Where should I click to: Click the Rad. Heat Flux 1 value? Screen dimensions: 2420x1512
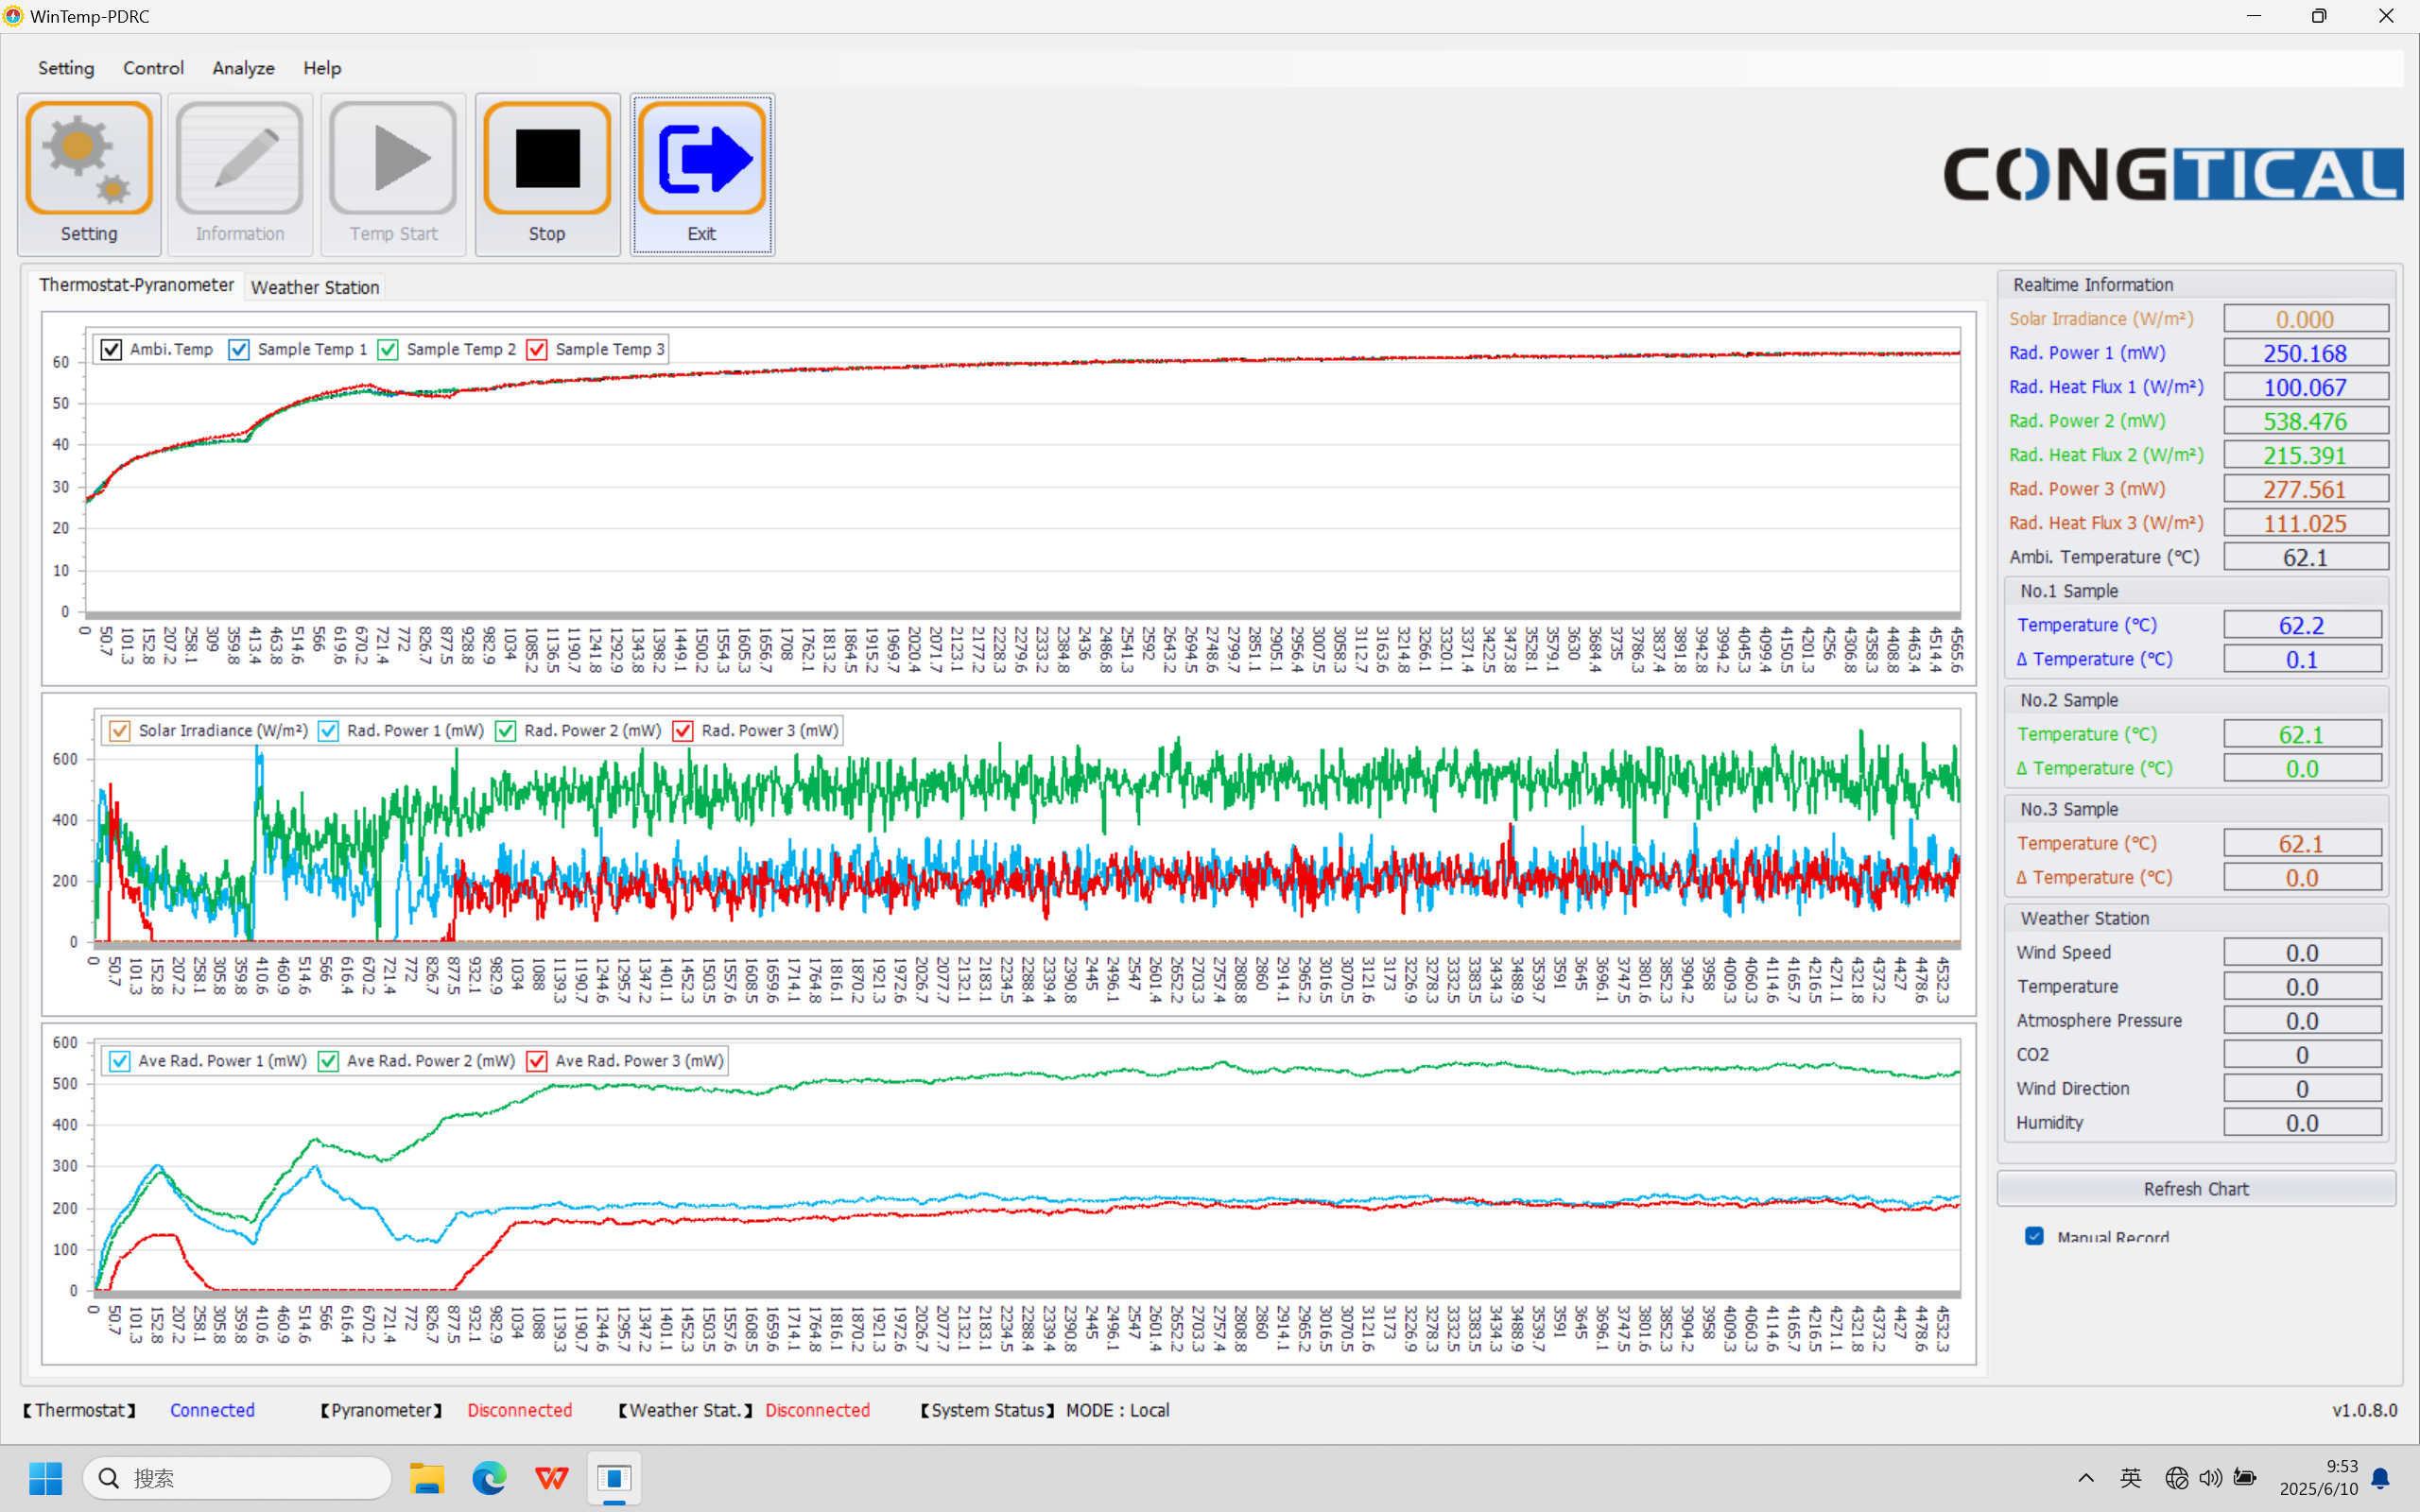pos(2305,387)
